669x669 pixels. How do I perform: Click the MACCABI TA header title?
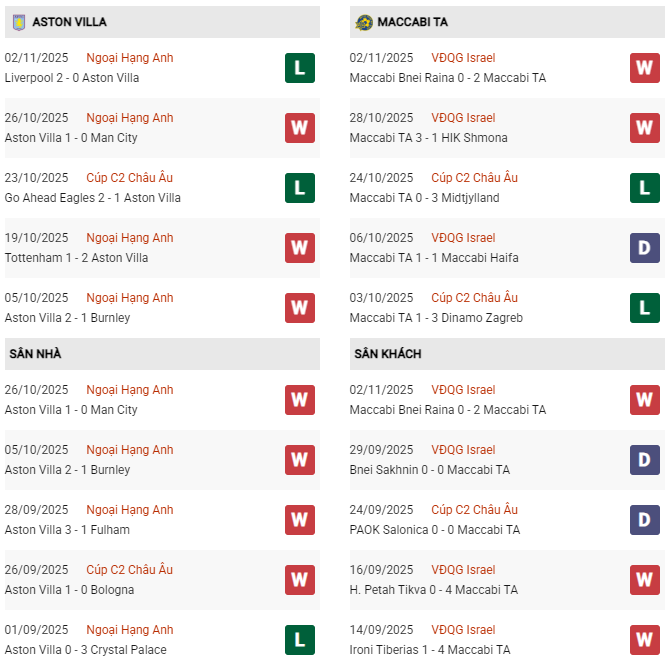(414, 21)
